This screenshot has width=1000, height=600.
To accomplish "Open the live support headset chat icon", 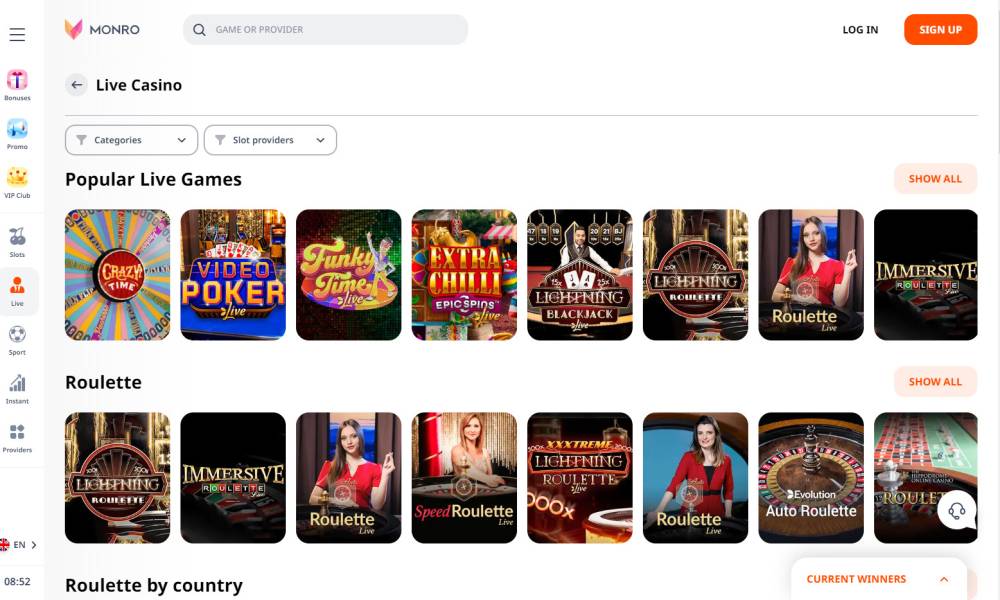I will click(957, 511).
